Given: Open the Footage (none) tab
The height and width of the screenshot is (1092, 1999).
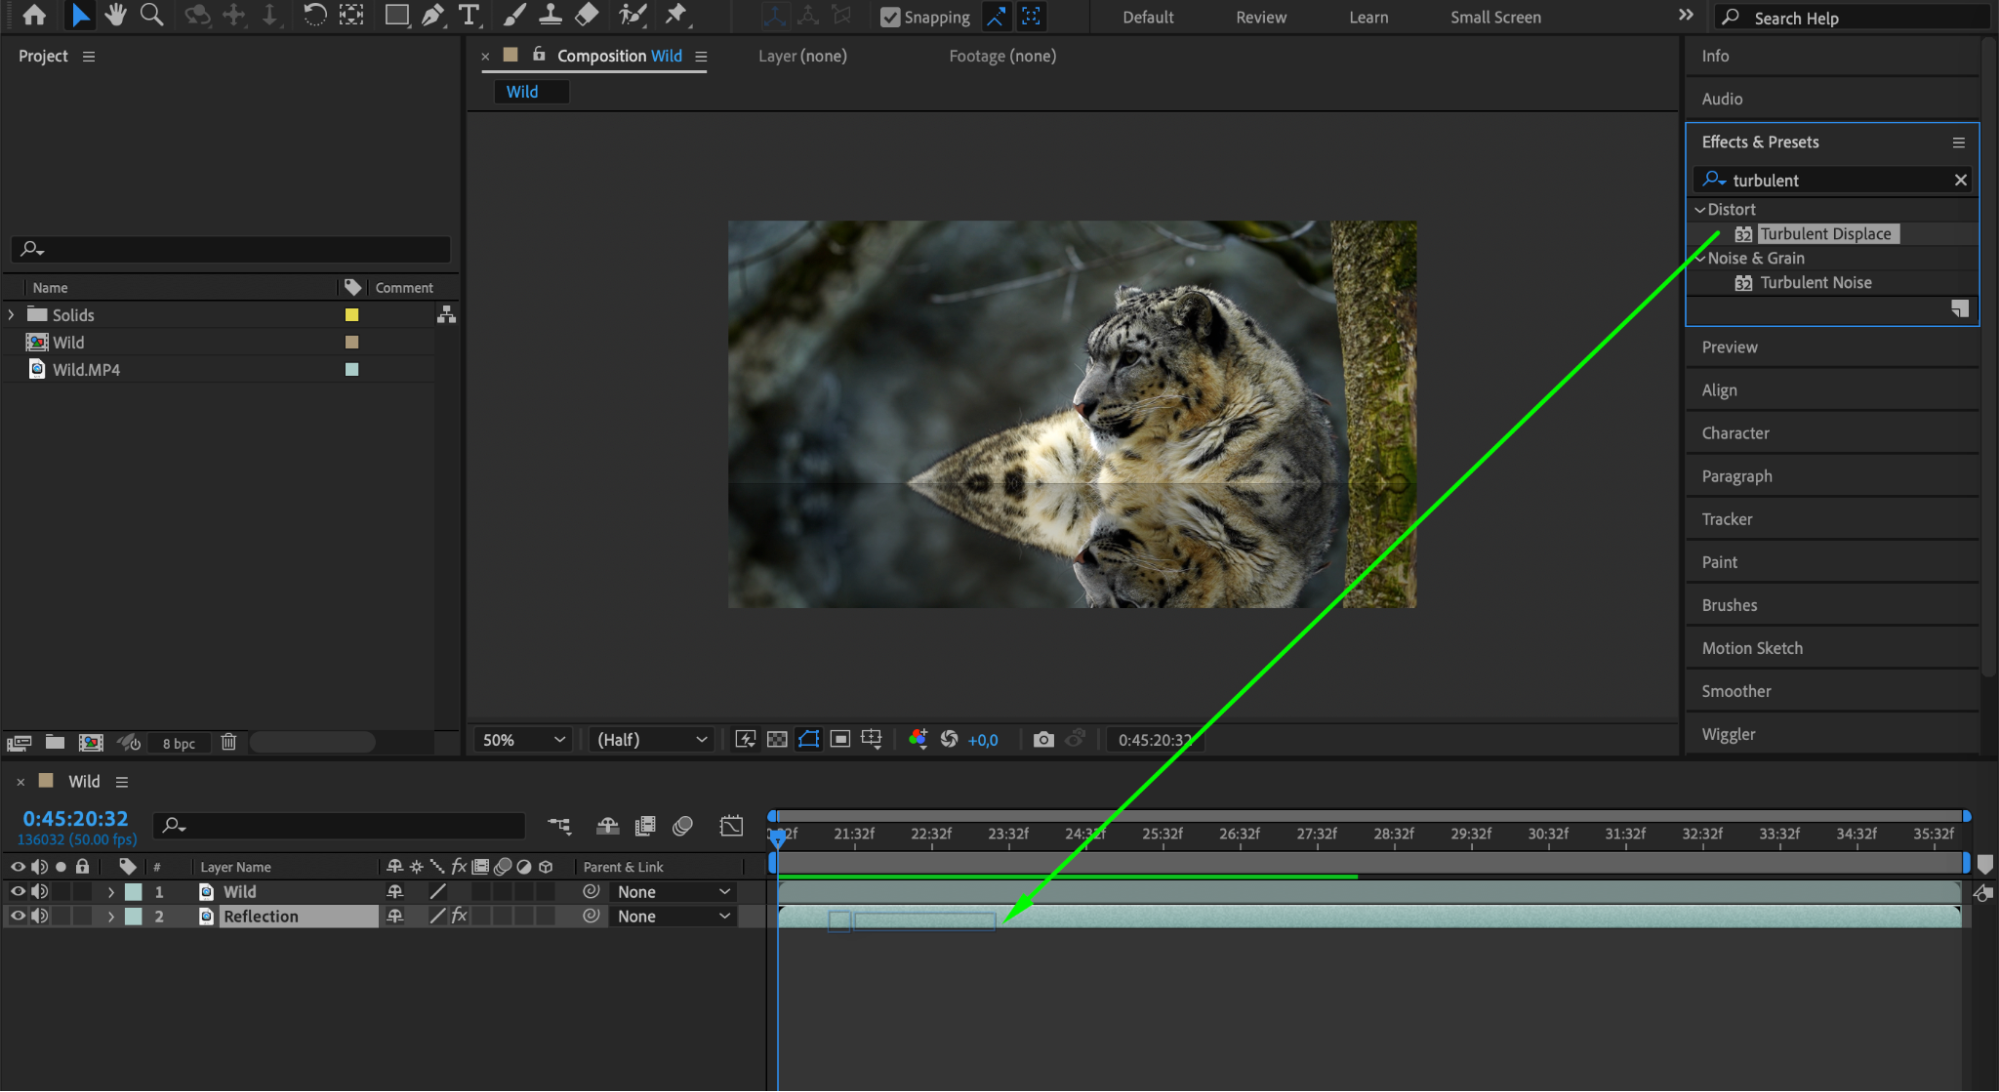Looking at the screenshot, I should [1002, 56].
